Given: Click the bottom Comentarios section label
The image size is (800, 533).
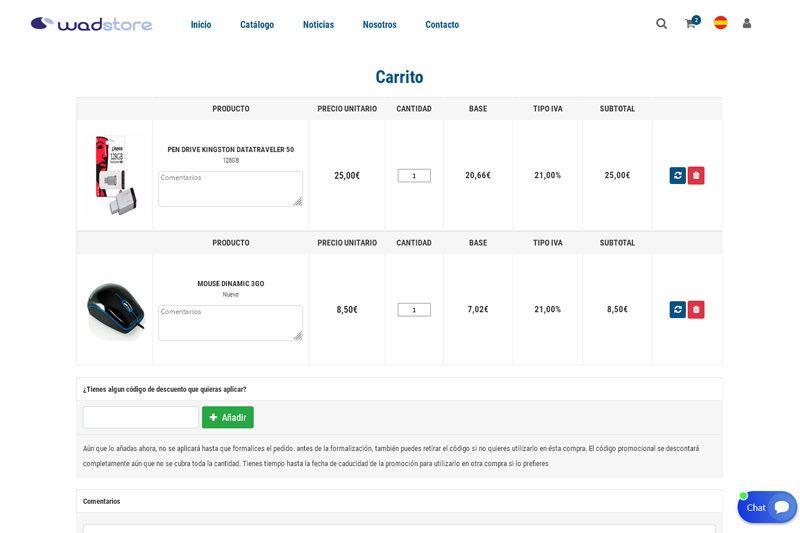Looking at the screenshot, I should pos(102,501).
